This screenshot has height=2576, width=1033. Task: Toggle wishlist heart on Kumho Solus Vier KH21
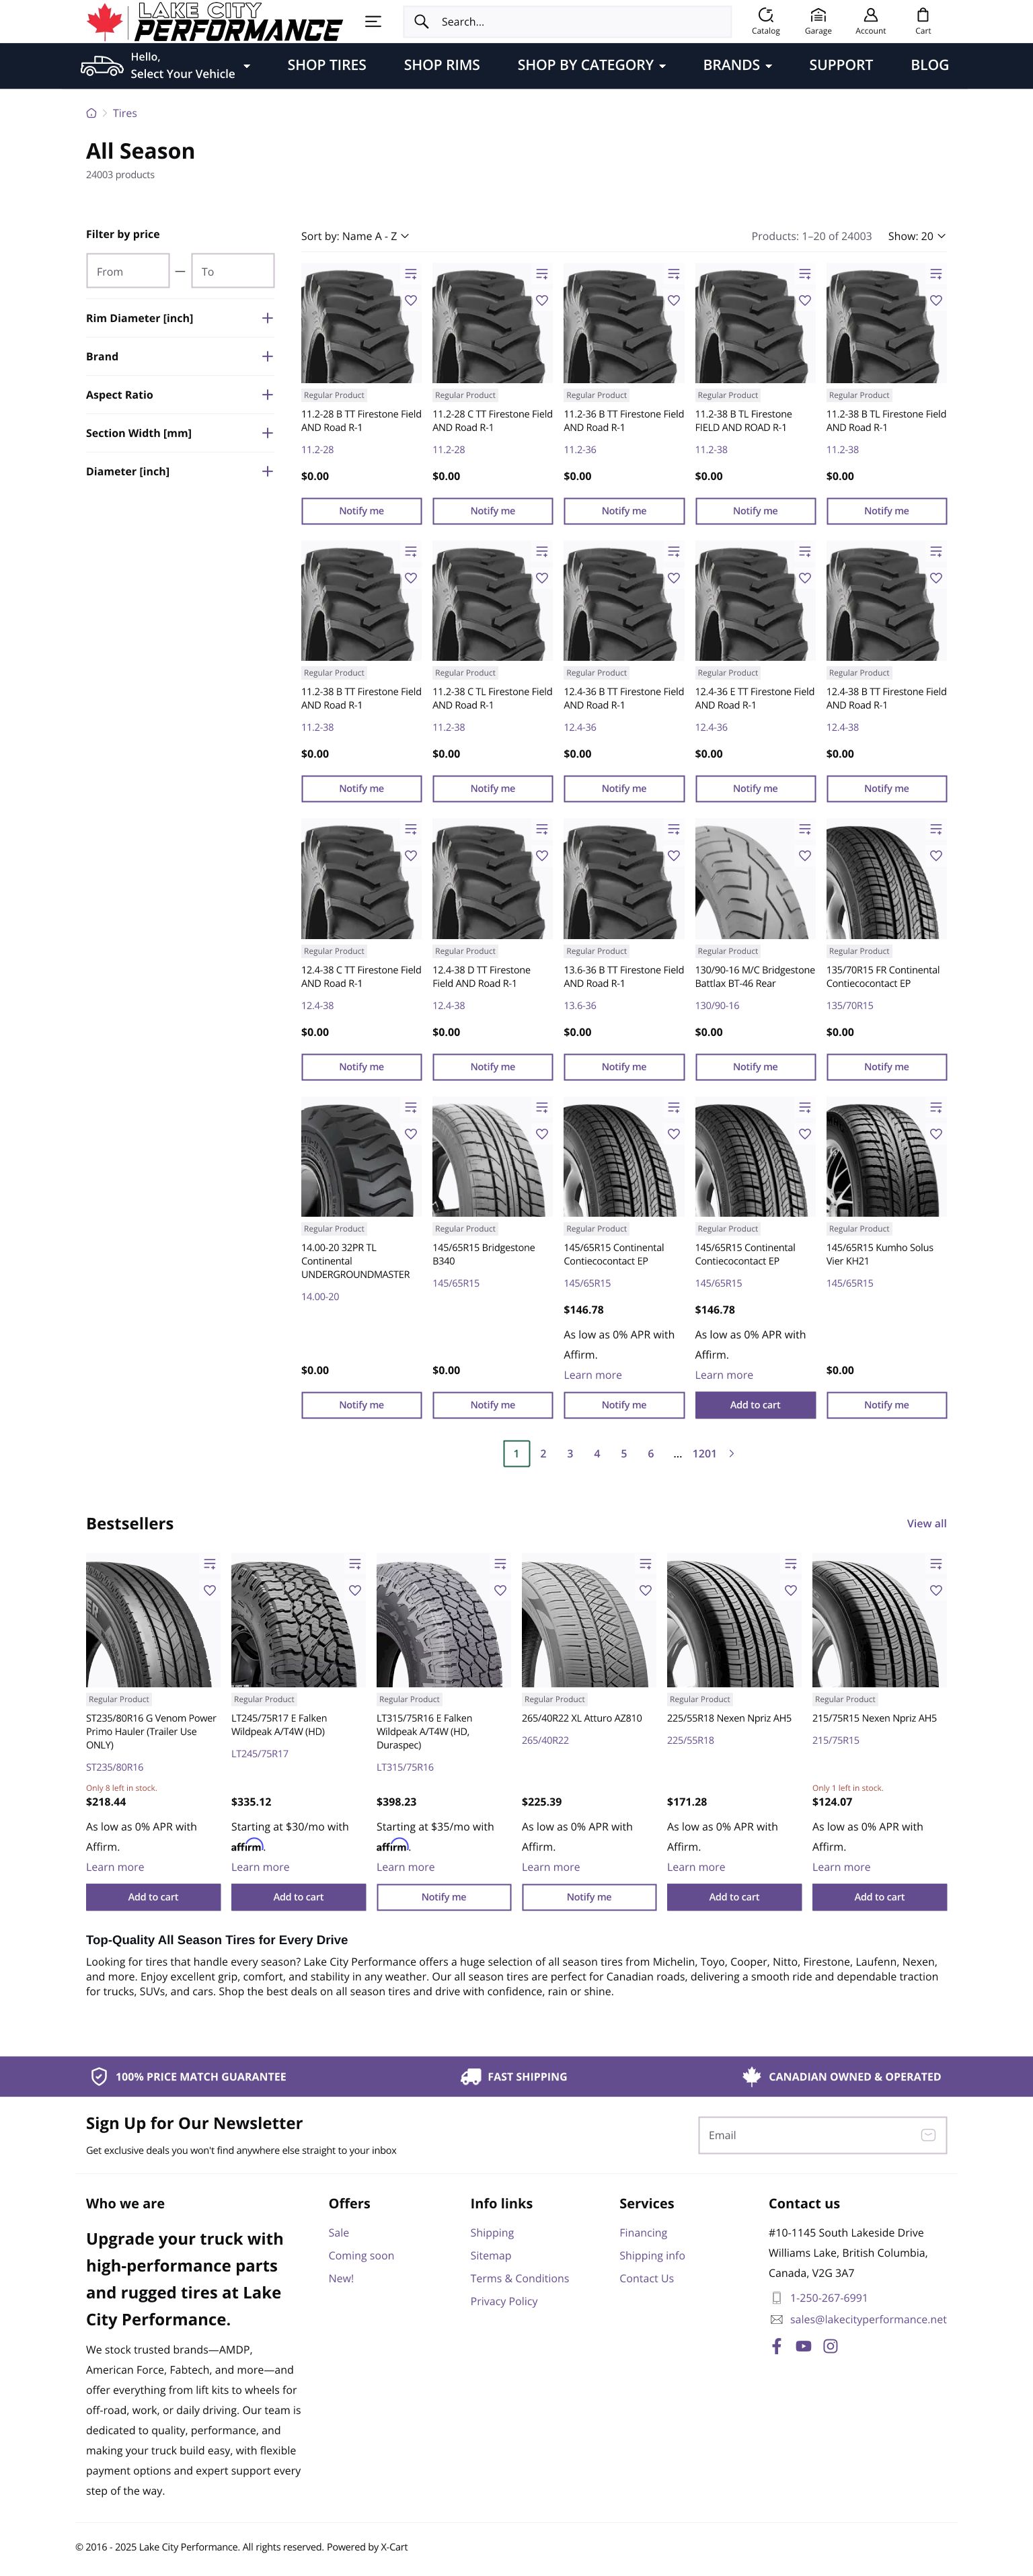click(x=936, y=1134)
